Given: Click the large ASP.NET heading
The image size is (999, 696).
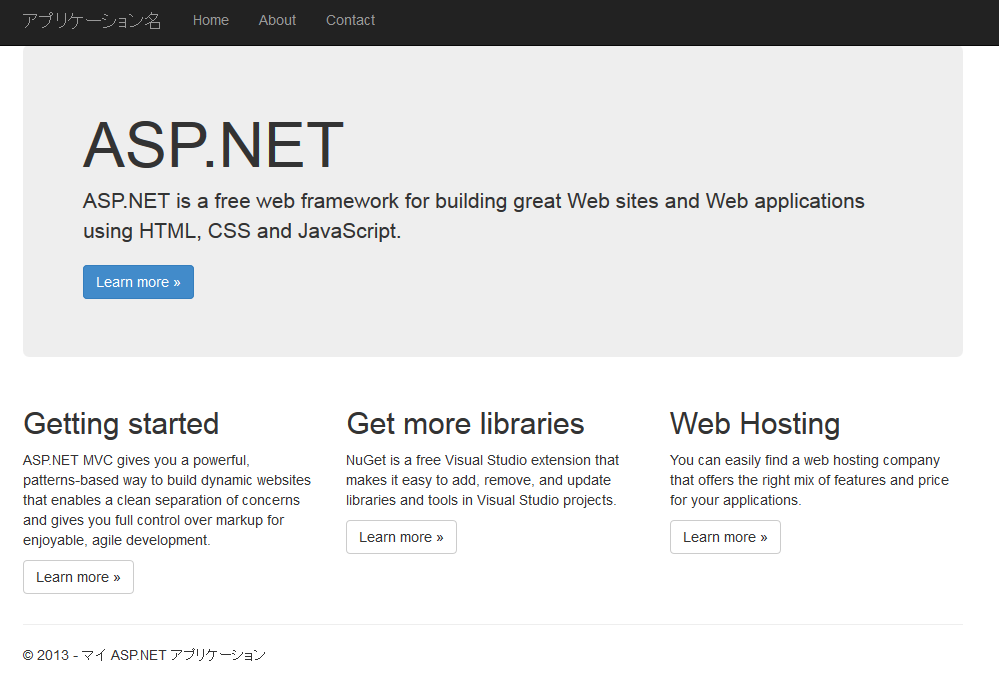Looking at the screenshot, I should (x=213, y=145).
